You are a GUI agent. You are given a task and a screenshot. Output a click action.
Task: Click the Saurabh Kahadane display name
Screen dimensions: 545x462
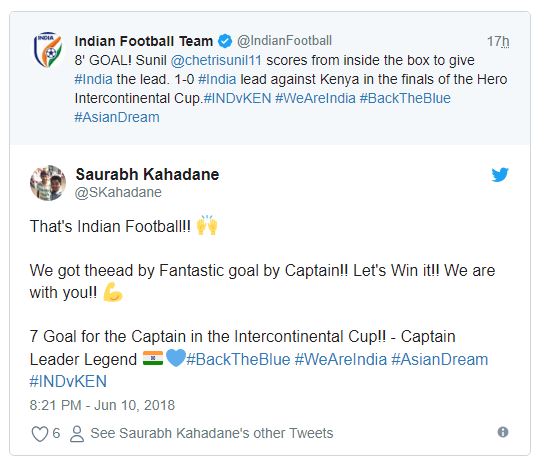point(147,174)
